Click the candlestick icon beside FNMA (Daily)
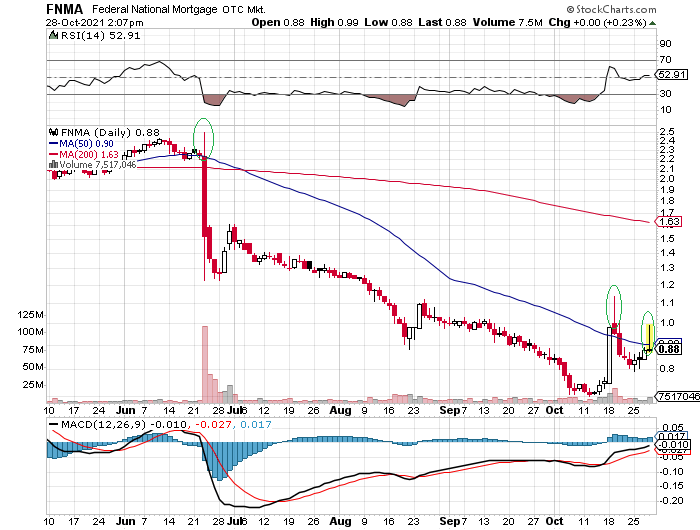This screenshot has width=700, height=530. 54,132
